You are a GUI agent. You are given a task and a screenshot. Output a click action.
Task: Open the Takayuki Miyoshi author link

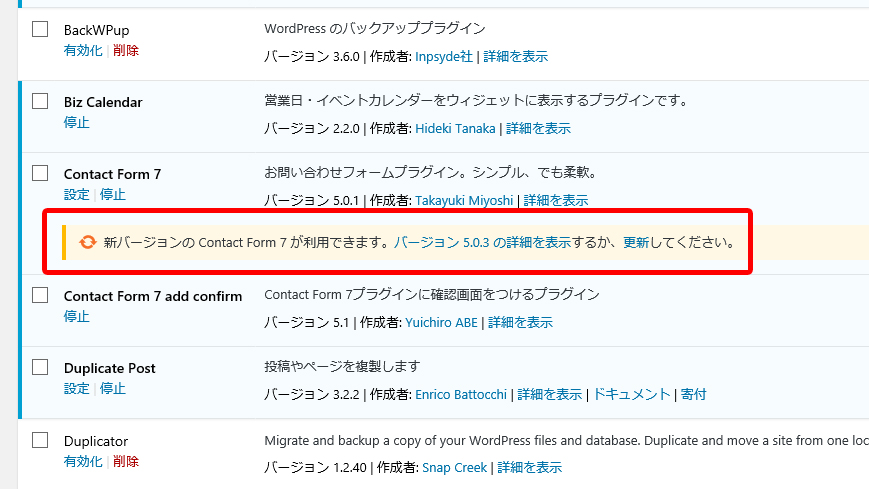464,200
